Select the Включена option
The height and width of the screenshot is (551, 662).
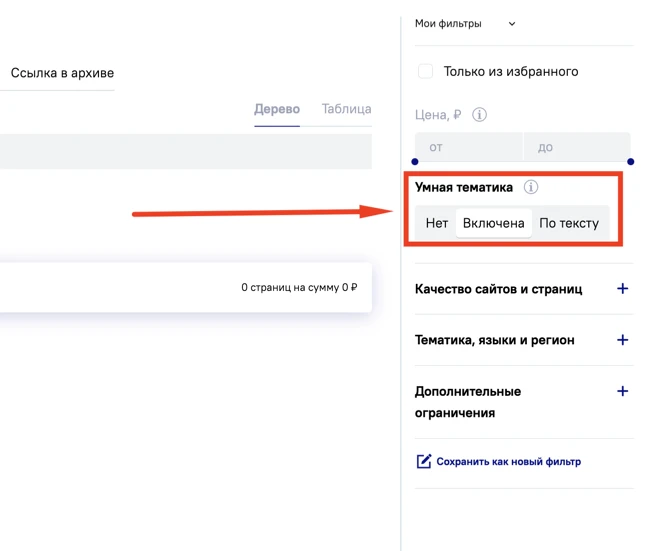pyautogui.click(x=493, y=223)
